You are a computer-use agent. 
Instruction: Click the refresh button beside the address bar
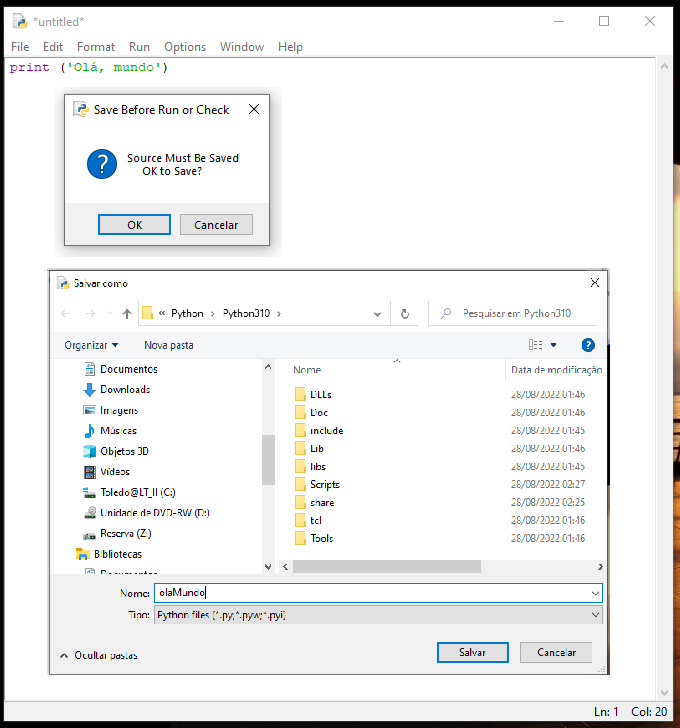[x=405, y=313]
